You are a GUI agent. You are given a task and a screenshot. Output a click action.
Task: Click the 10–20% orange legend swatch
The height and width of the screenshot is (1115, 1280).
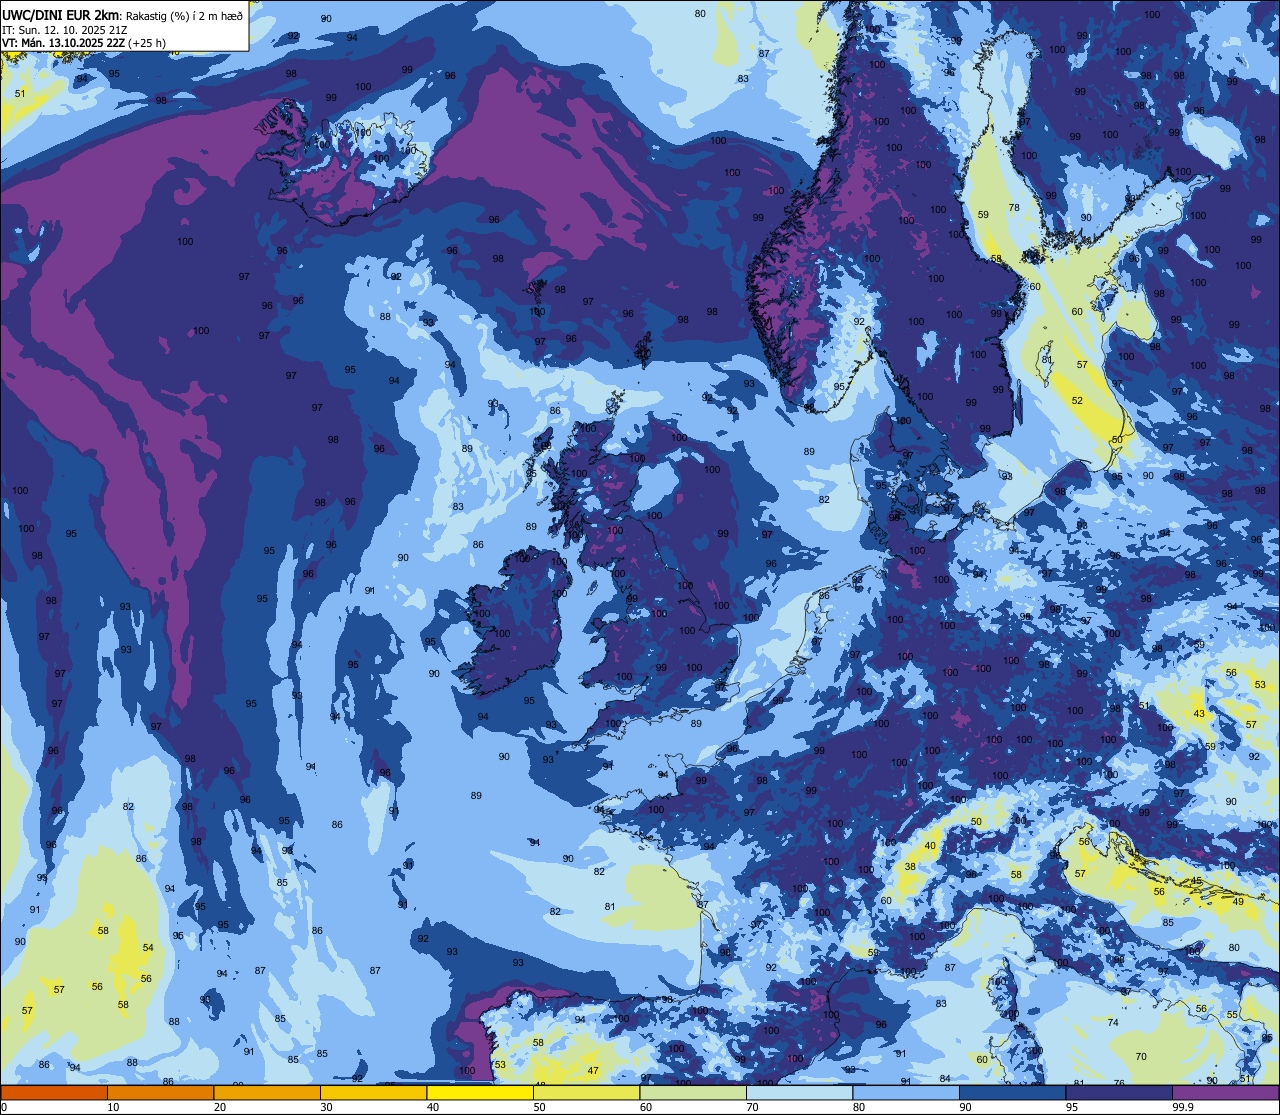(160, 1092)
